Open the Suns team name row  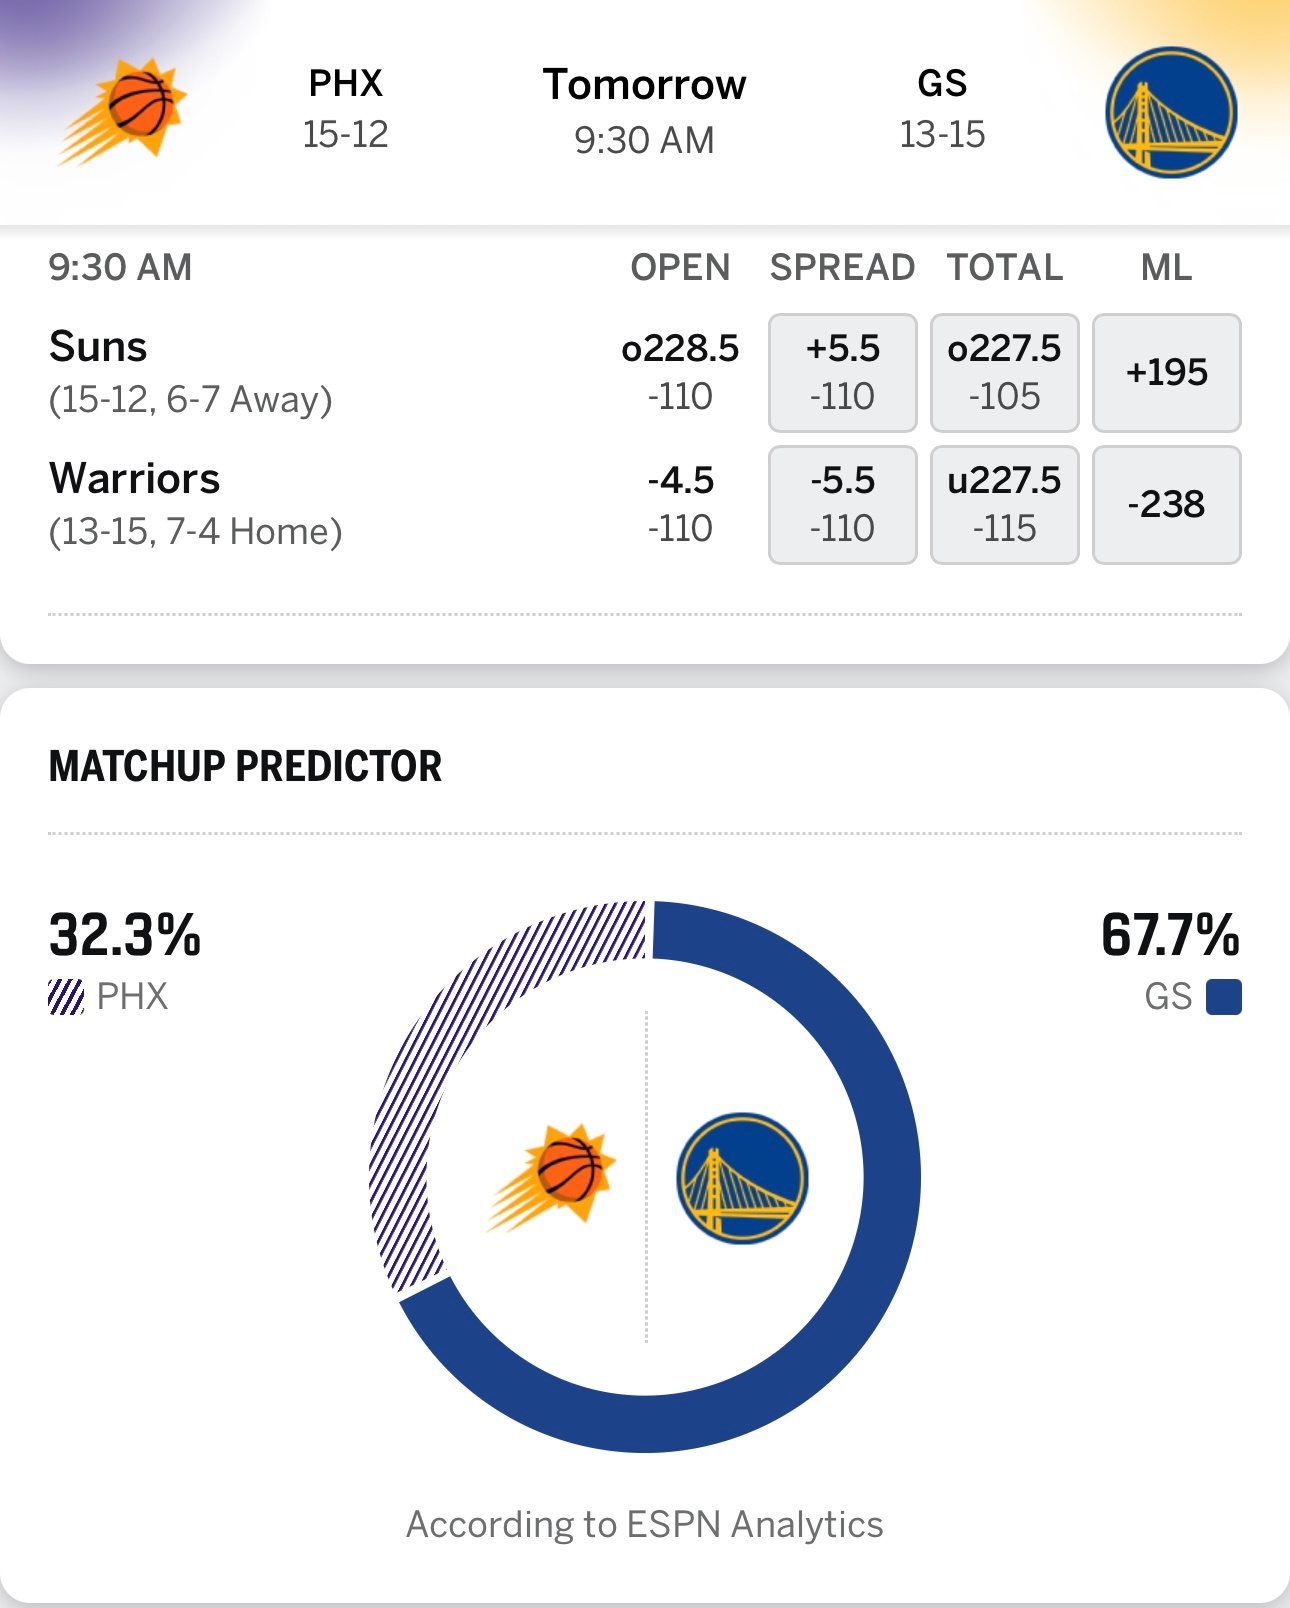pos(98,347)
